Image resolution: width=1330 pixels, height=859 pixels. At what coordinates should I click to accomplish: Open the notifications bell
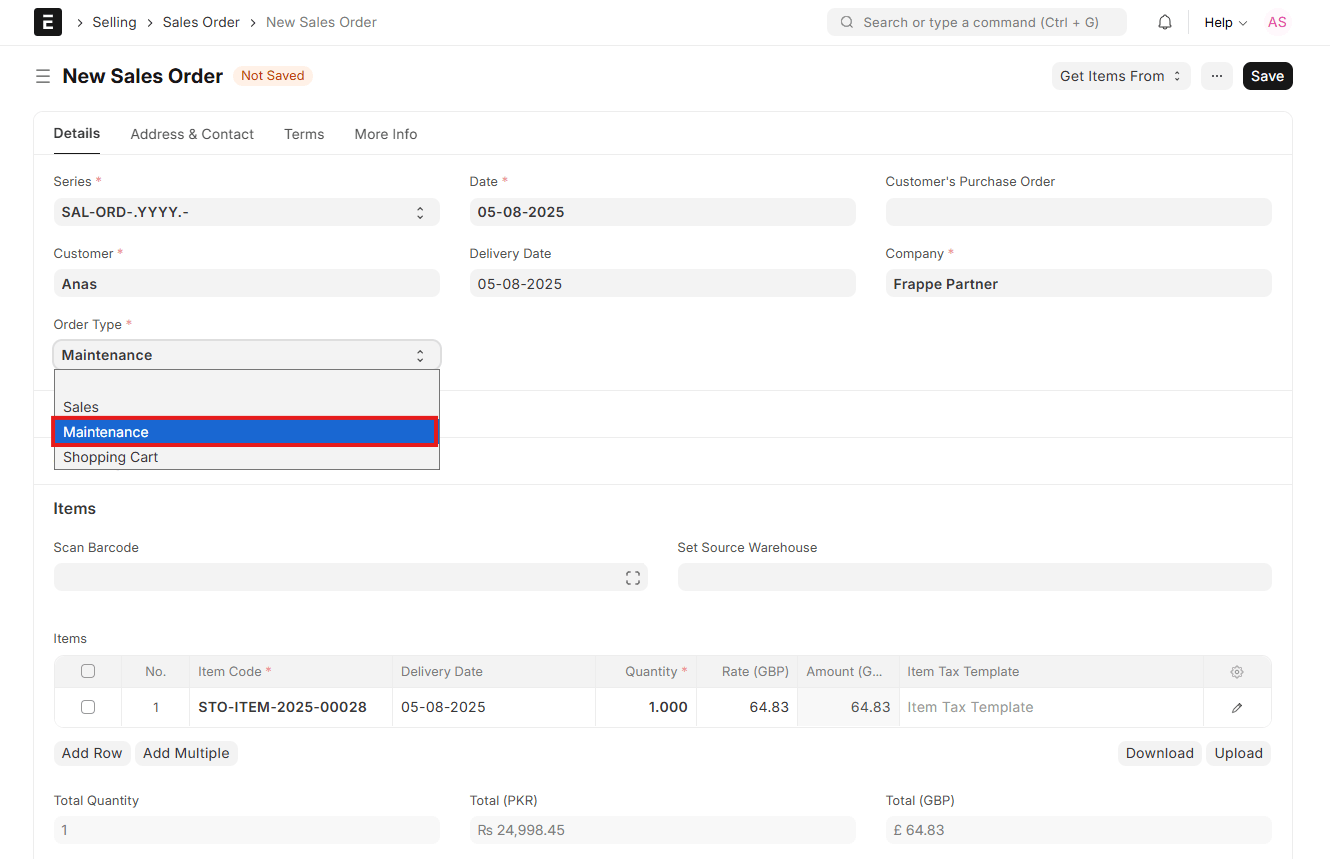(x=1165, y=22)
